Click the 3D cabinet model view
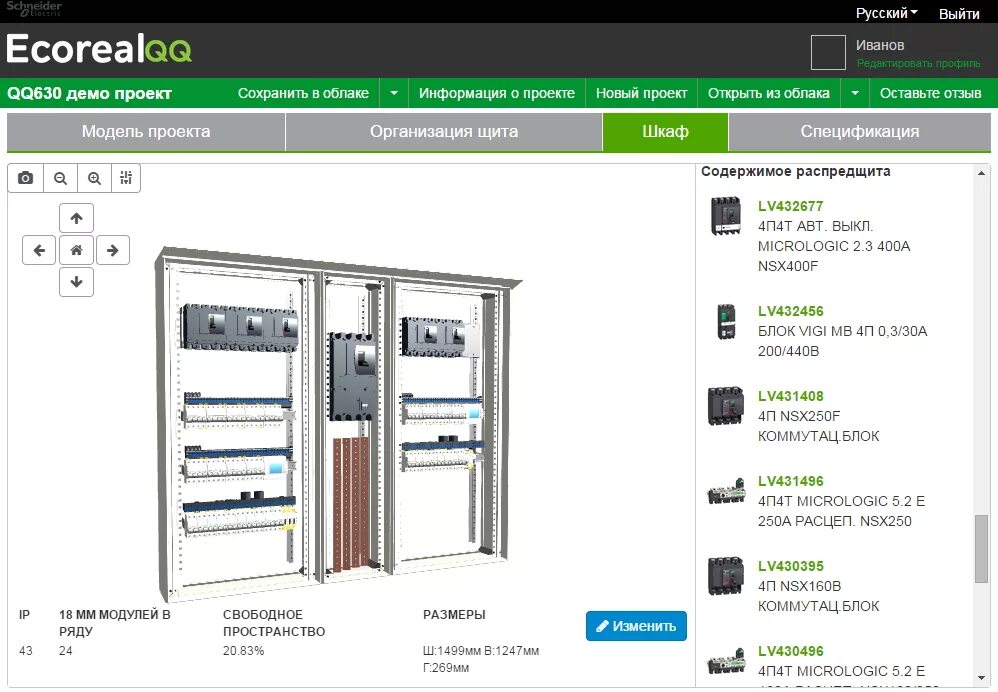This screenshot has width=998, height=692. coord(337,423)
